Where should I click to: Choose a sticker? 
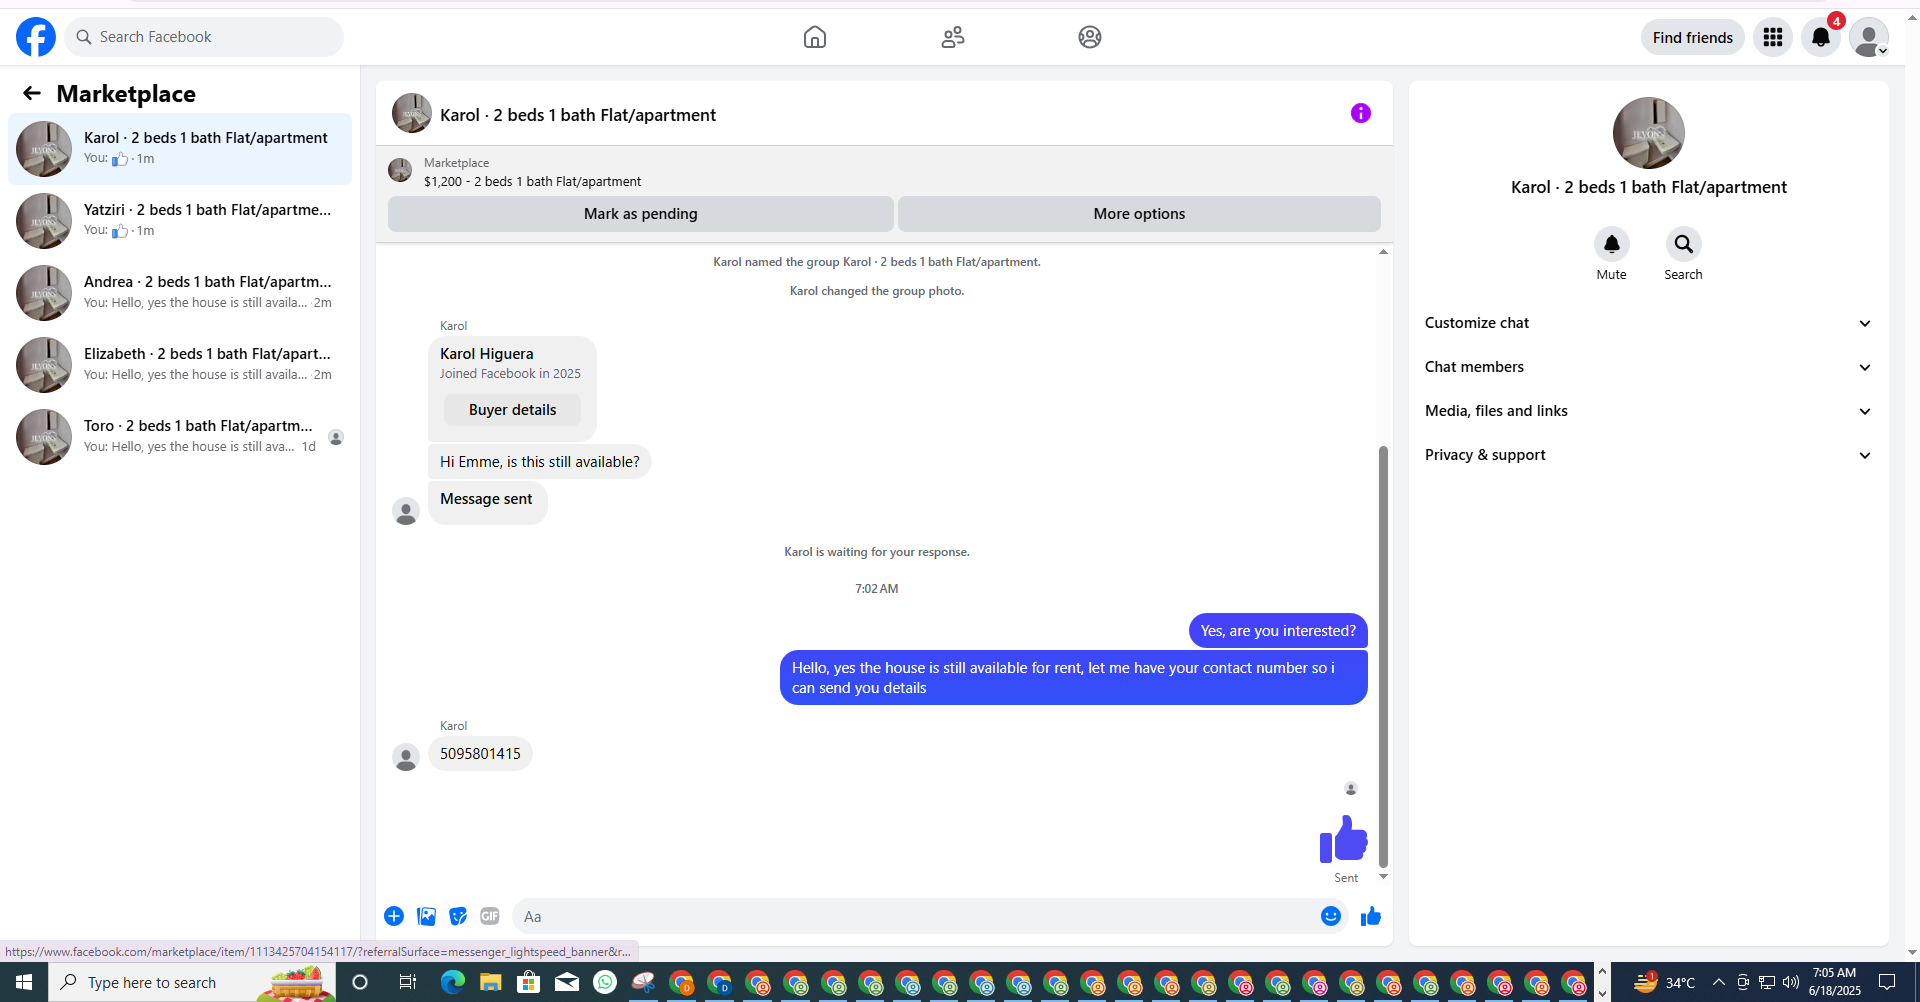point(458,916)
